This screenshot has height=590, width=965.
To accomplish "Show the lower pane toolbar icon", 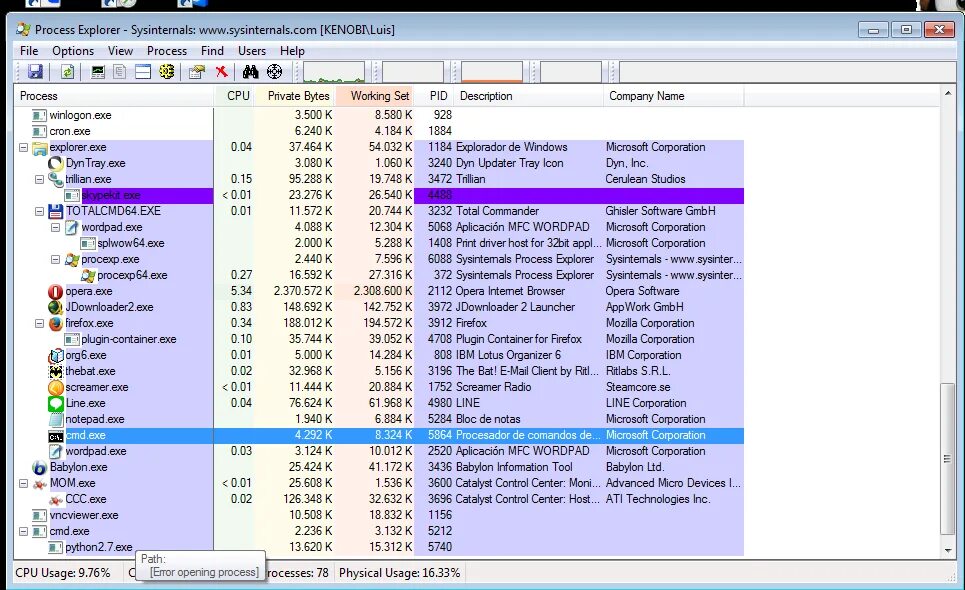I will 143,72.
